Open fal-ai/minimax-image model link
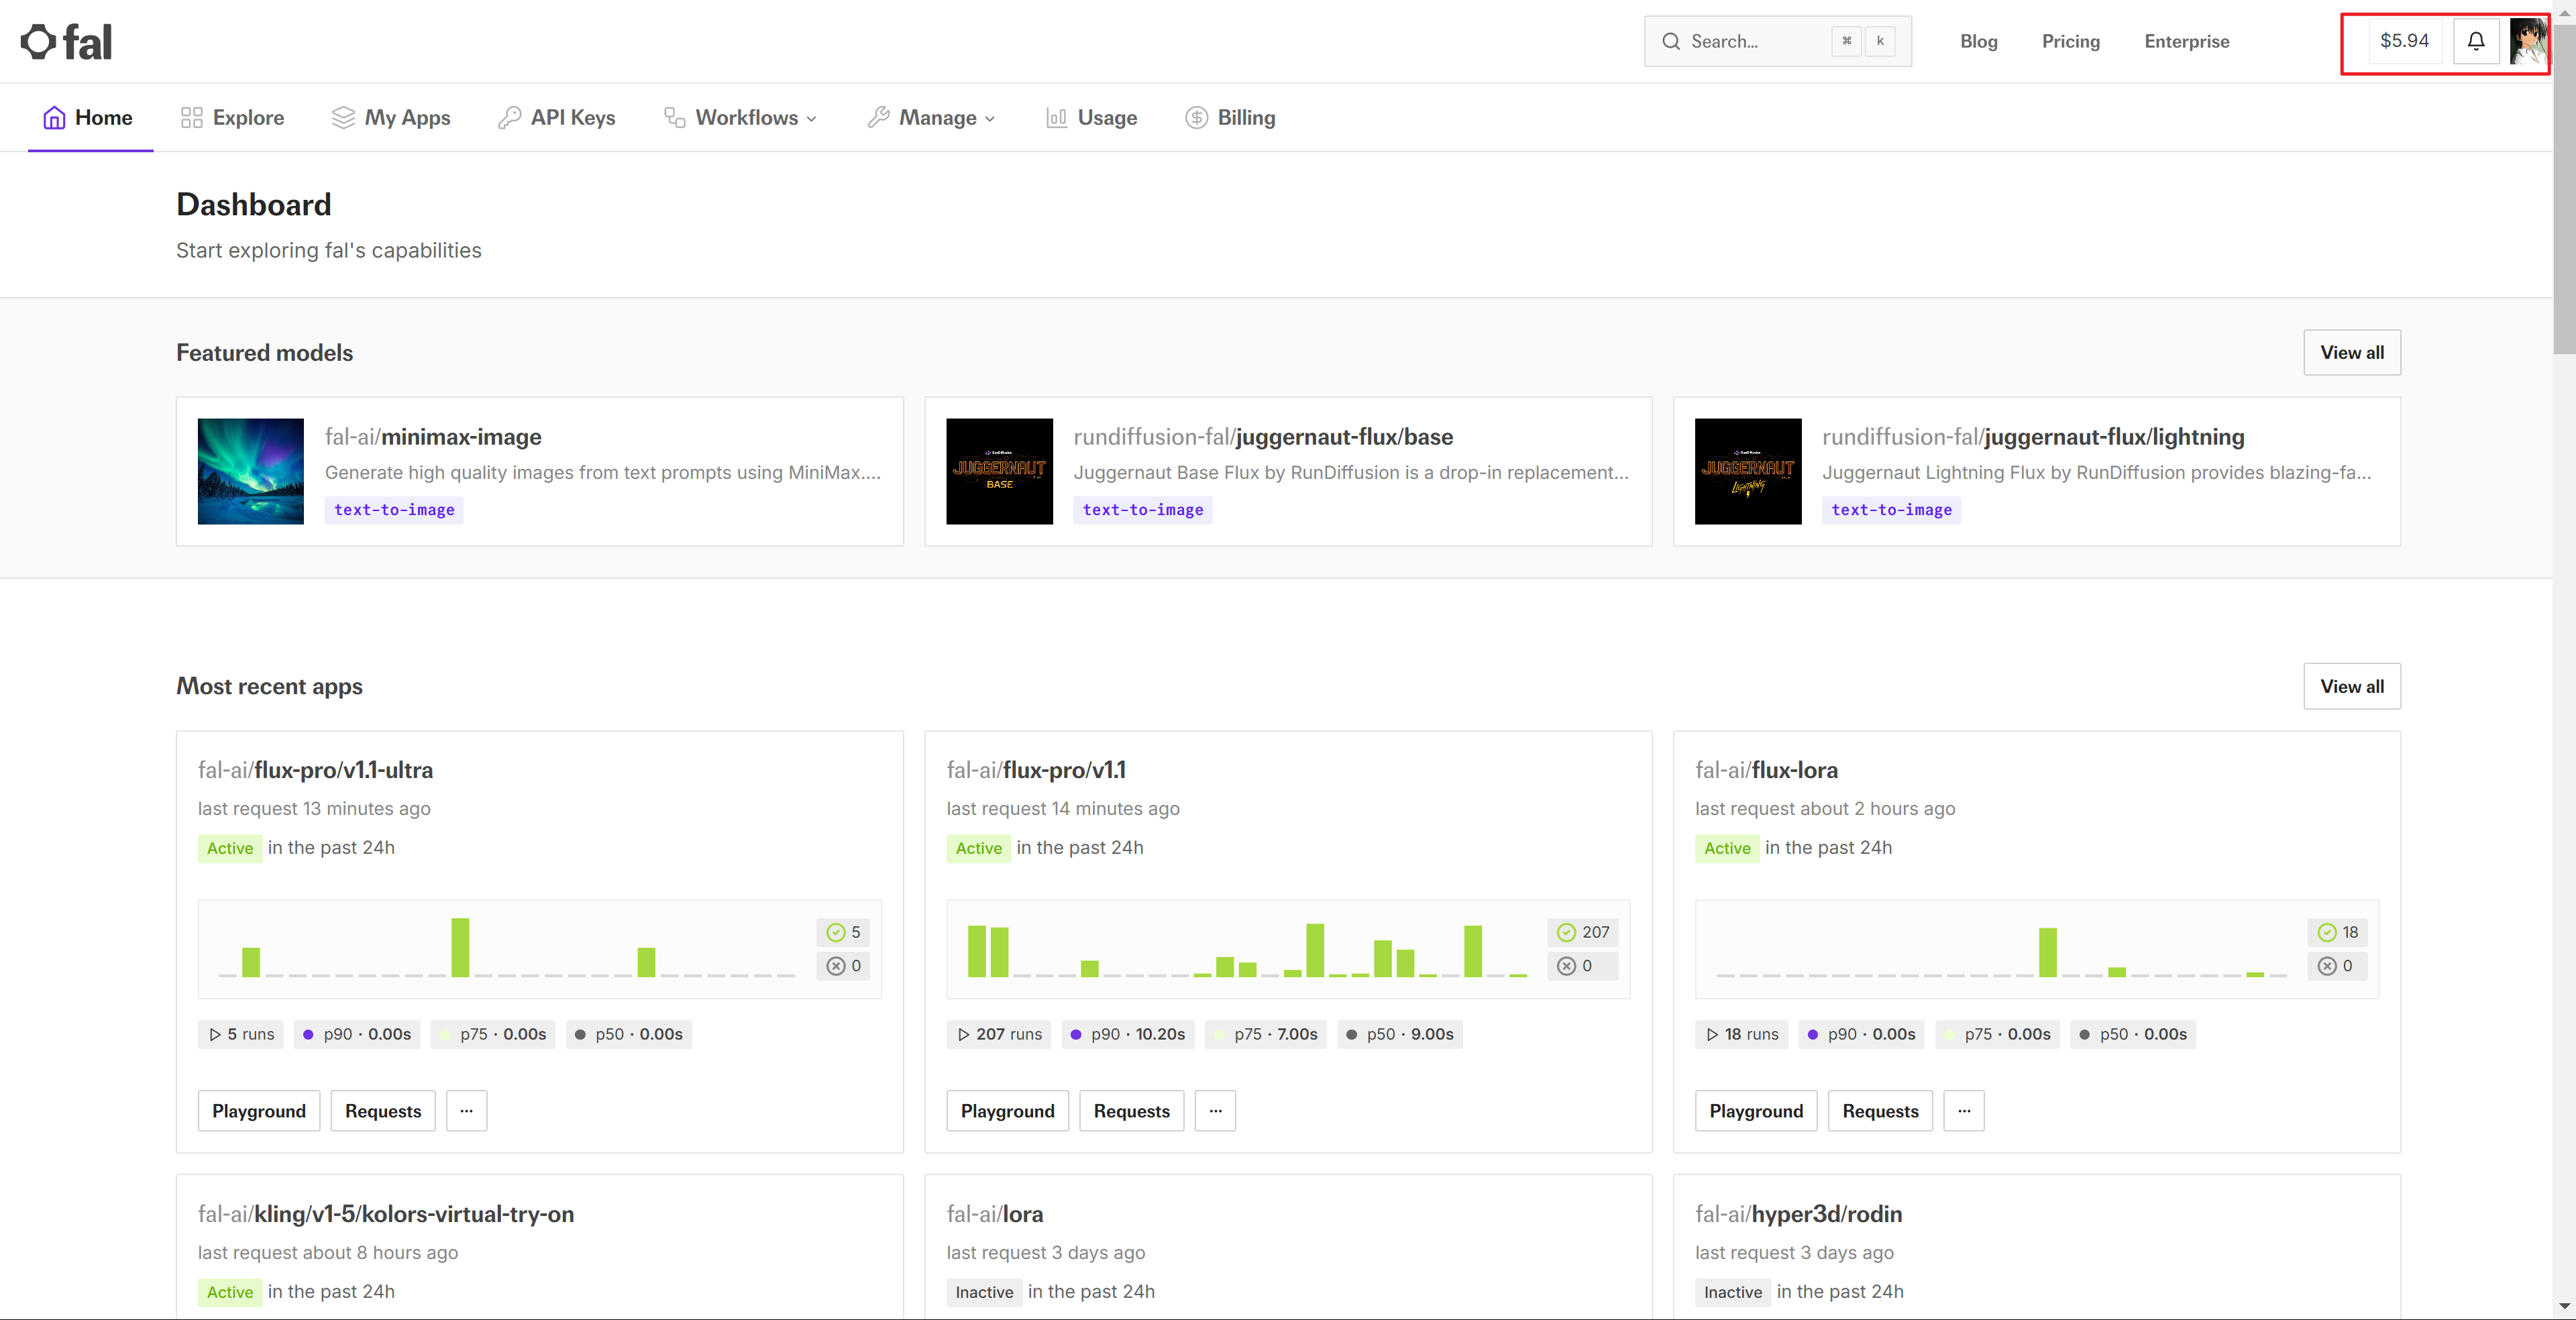 coord(433,437)
